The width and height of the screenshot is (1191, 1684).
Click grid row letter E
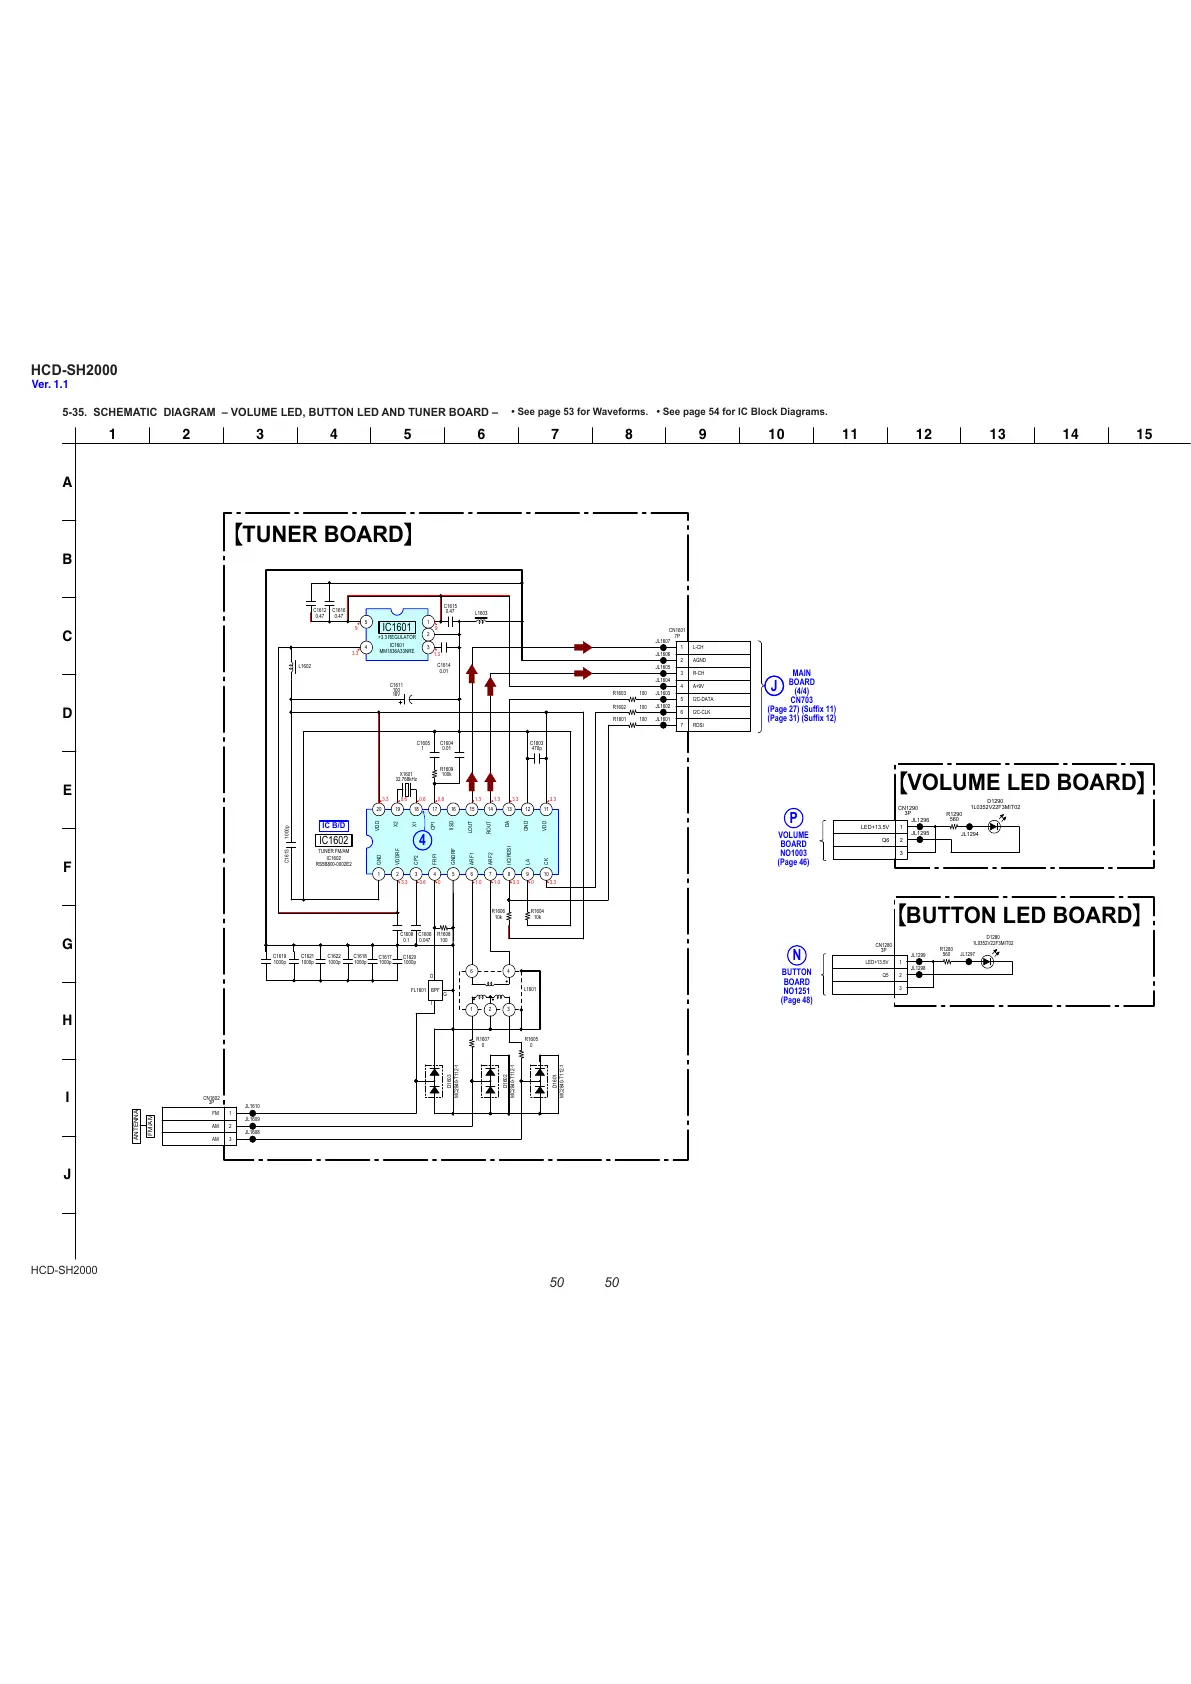[x=67, y=790]
